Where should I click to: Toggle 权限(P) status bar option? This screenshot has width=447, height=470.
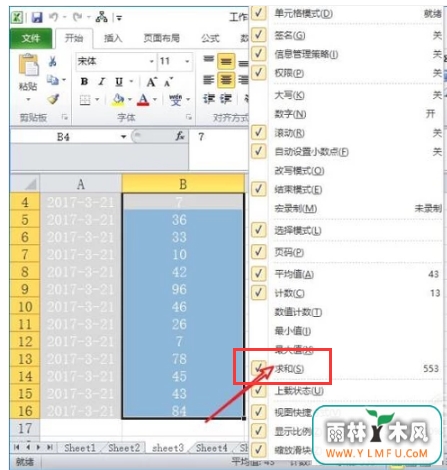click(347, 73)
